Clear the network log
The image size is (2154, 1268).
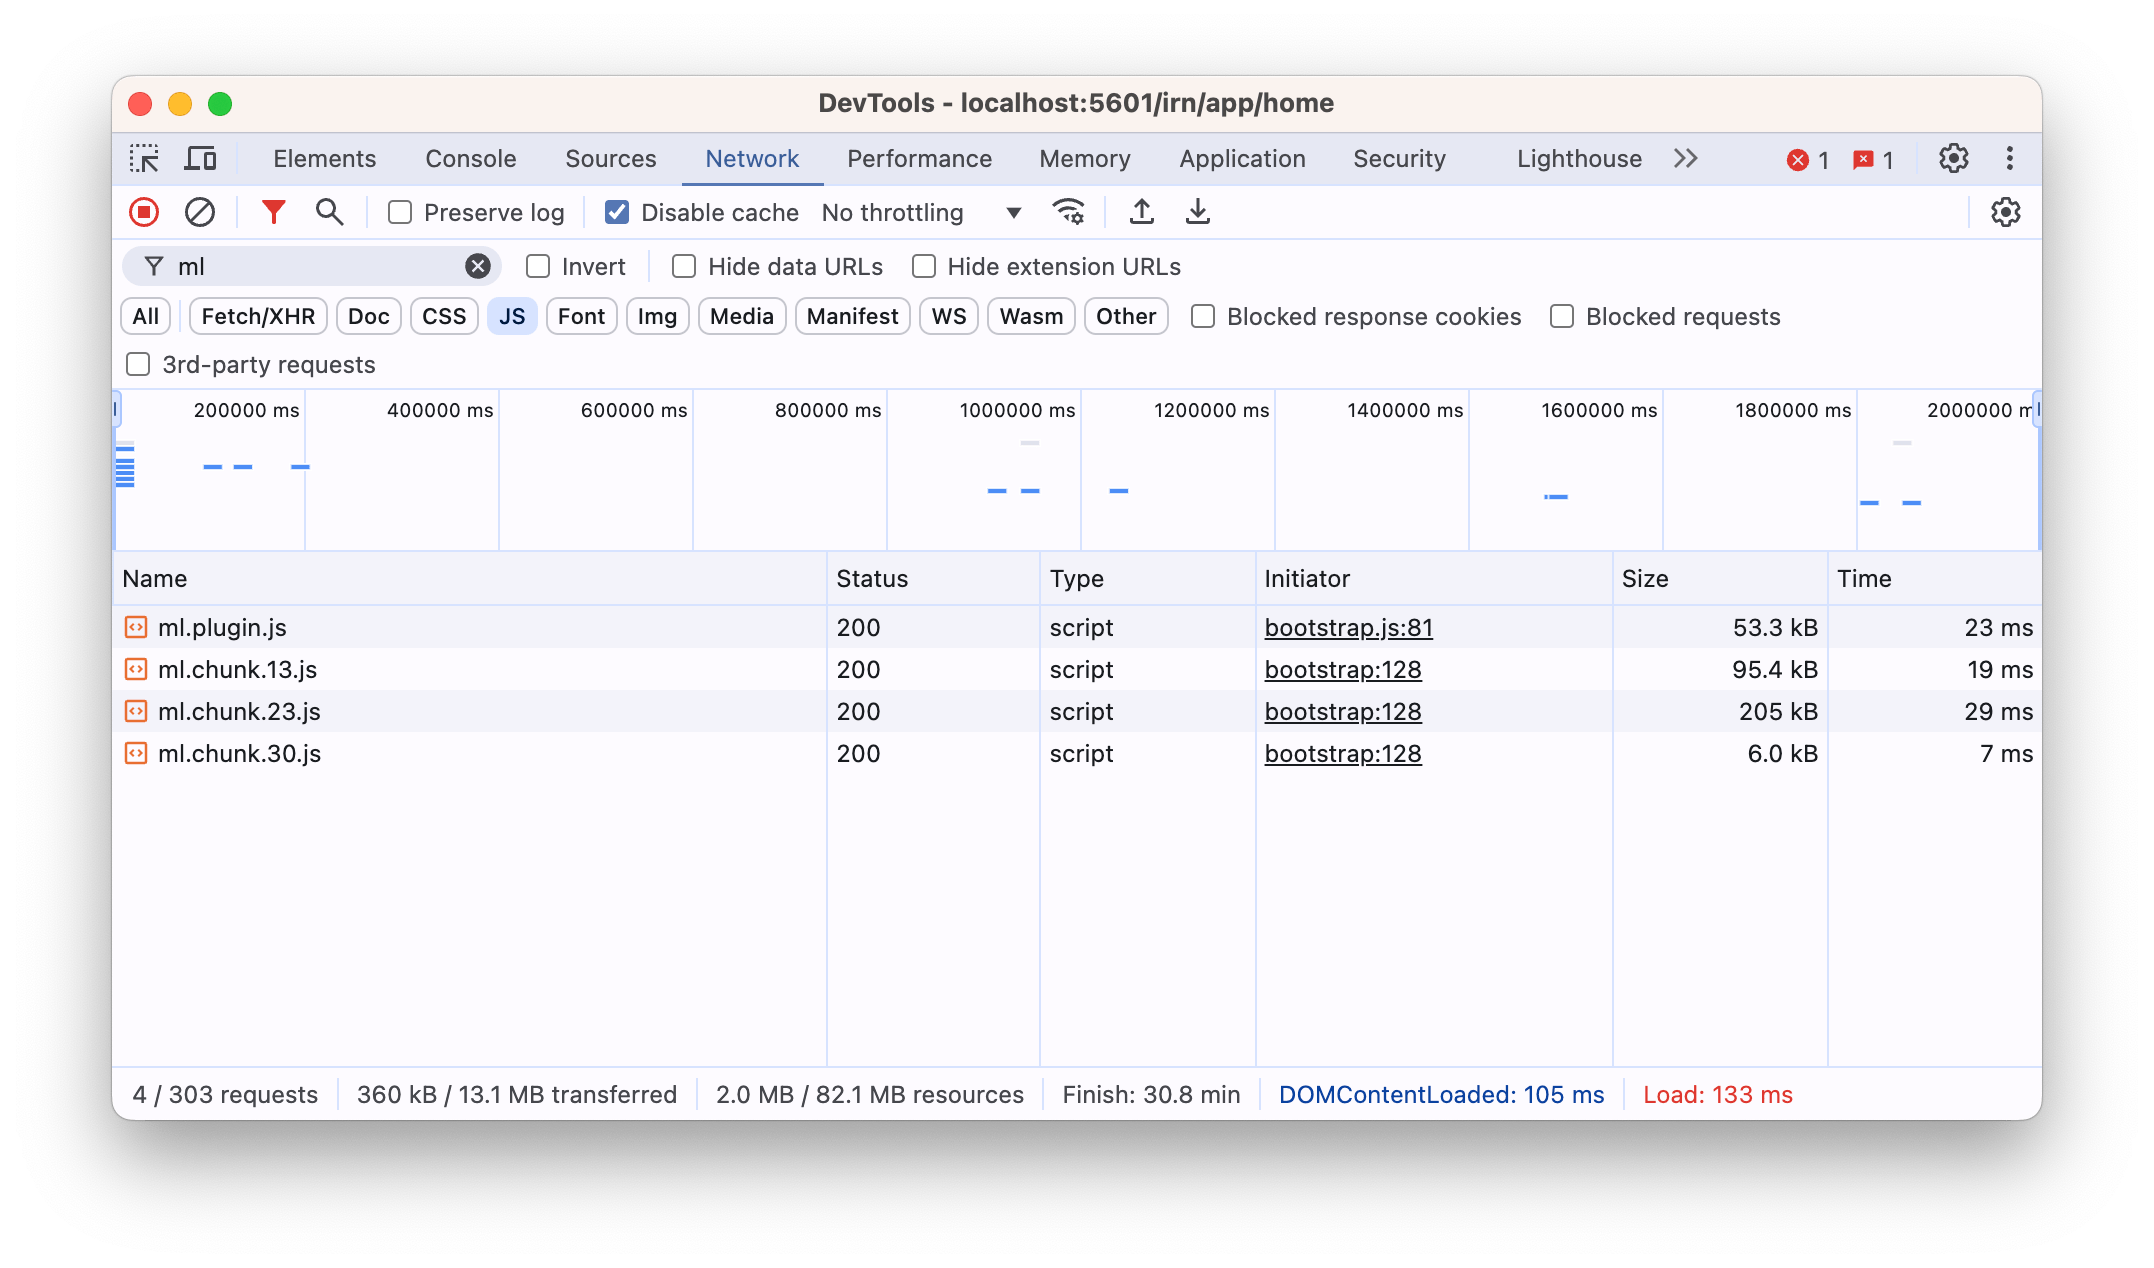(200, 212)
